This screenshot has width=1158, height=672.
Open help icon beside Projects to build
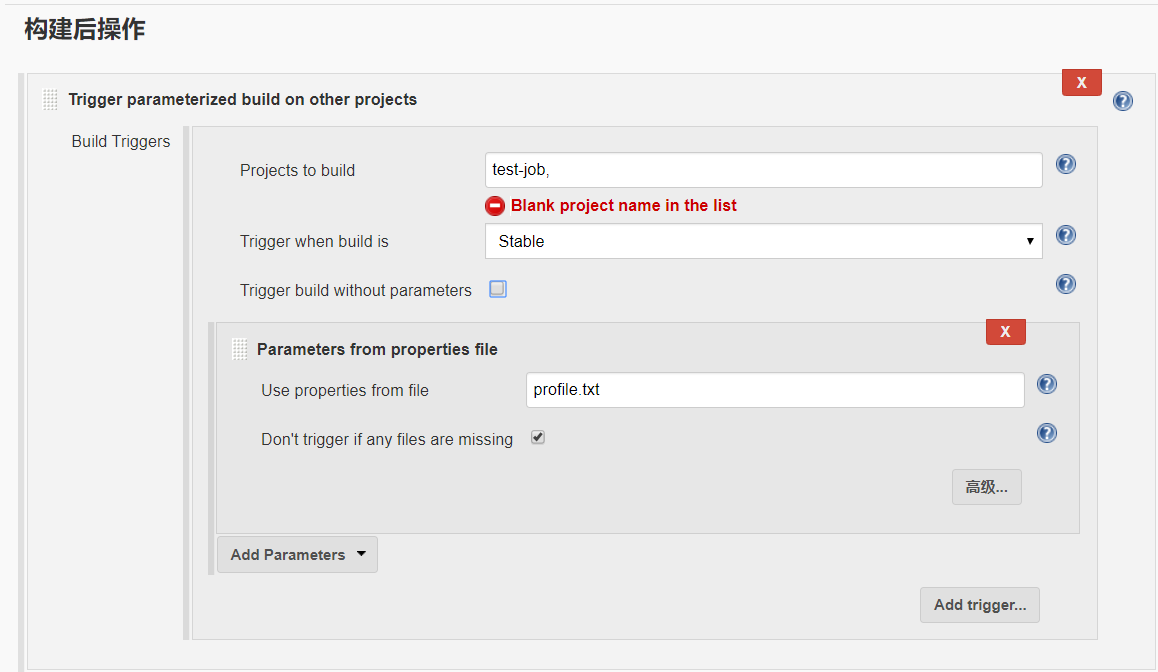(x=1066, y=164)
